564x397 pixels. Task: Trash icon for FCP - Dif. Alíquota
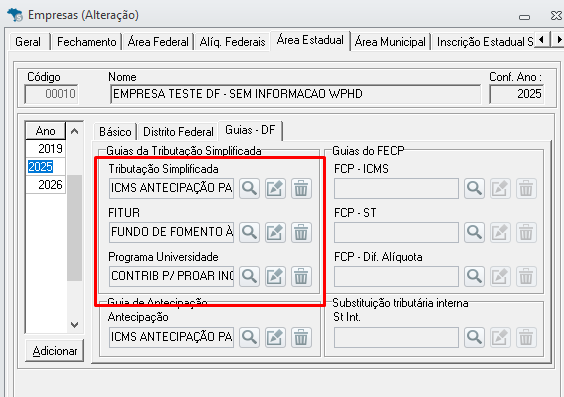pyautogui.click(x=526, y=277)
